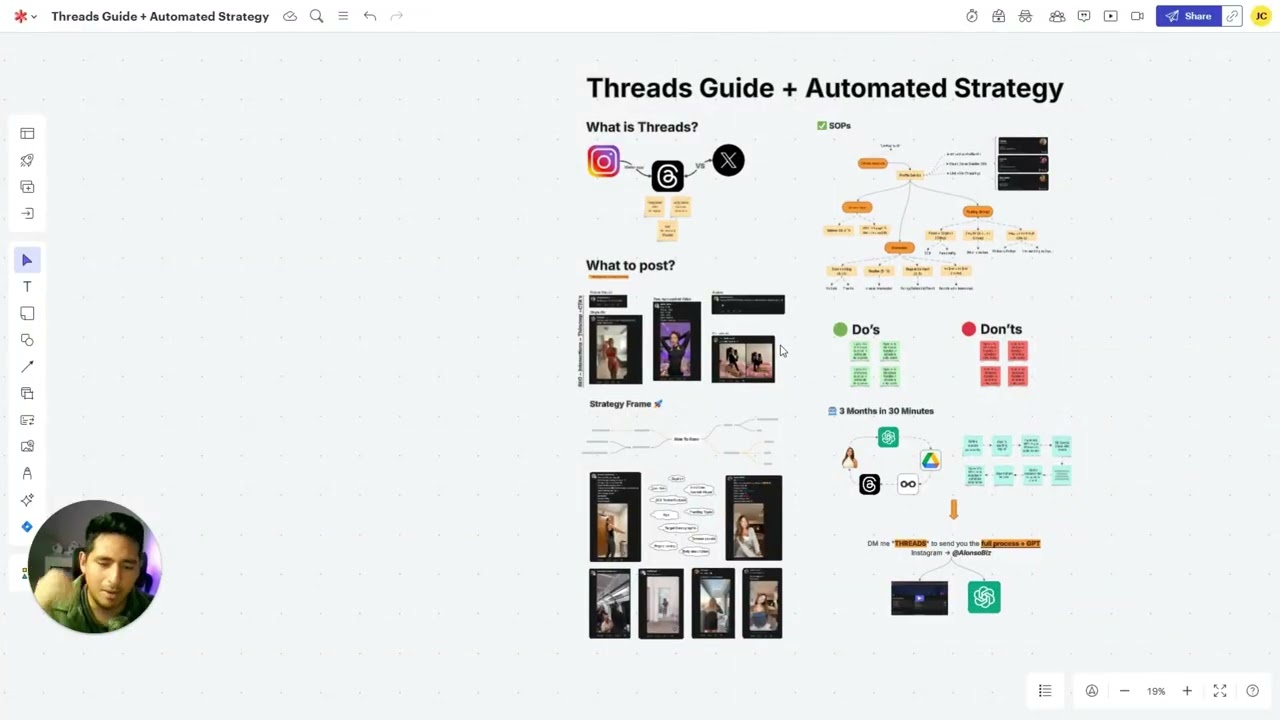Open the collaborators people icon

[x=1057, y=16]
